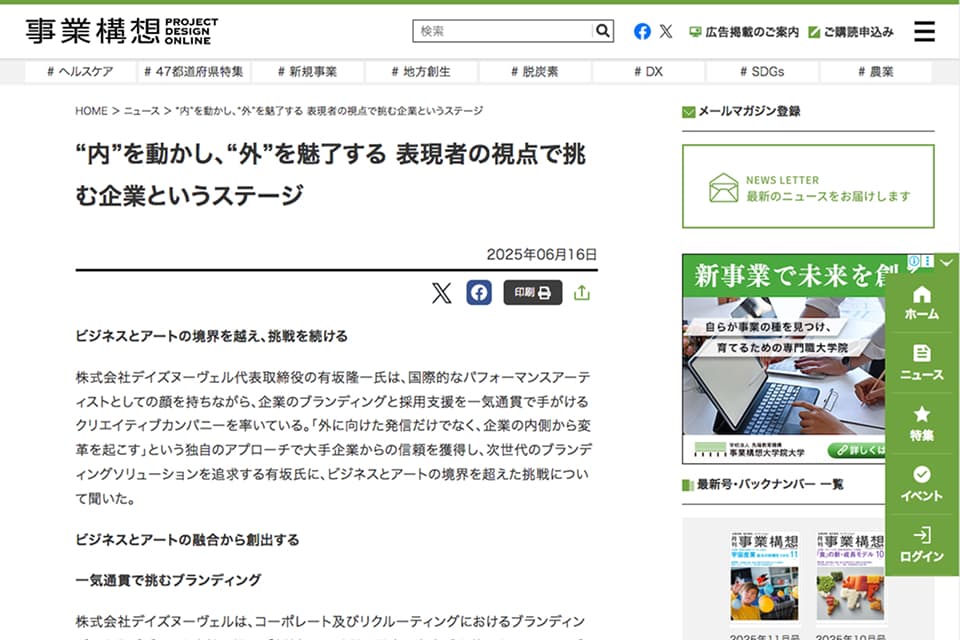Share article on X

(441, 293)
